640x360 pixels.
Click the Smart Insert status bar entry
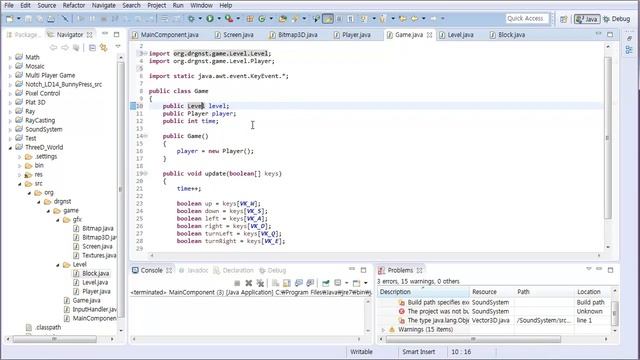pos(418,351)
